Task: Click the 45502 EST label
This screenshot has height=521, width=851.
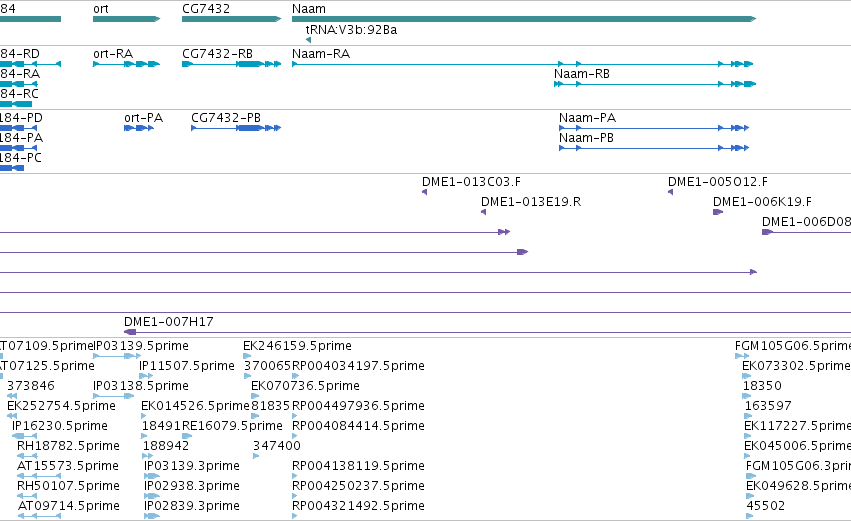Action: [x=765, y=506]
